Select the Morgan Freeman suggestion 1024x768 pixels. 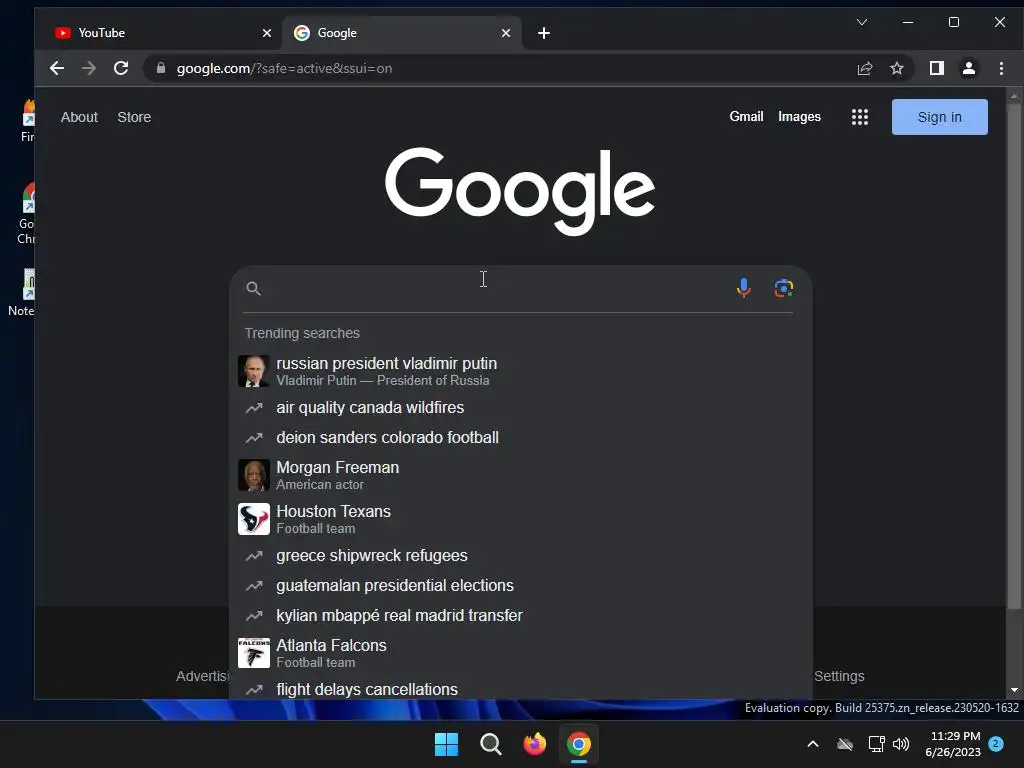[520, 475]
